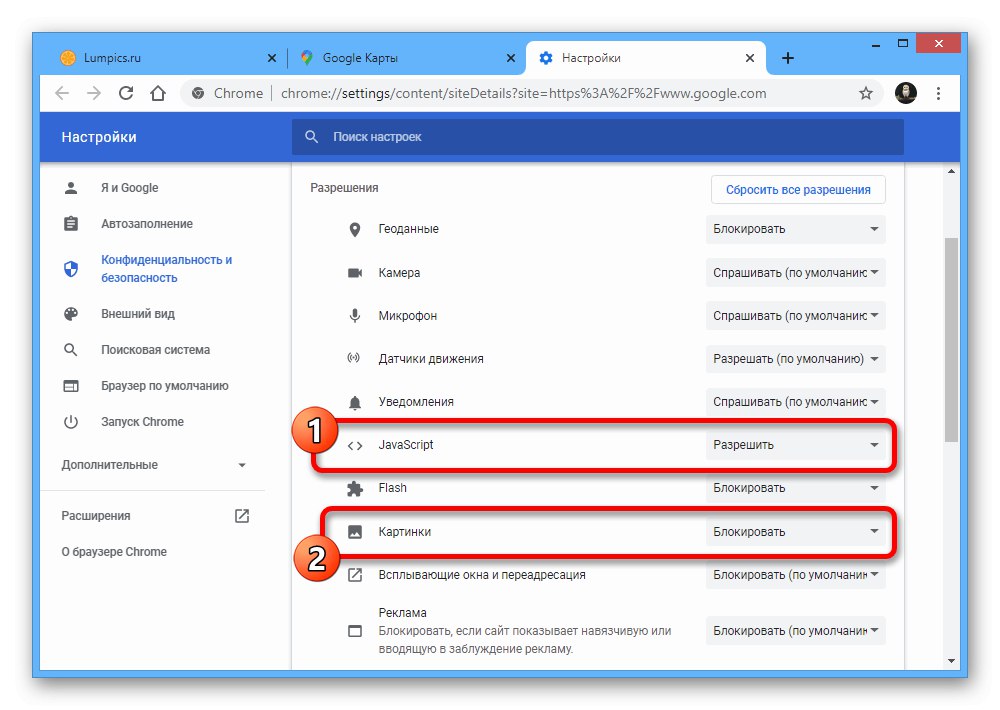Screen dimensions: 1000x710
Task: Go forward with the forward arrow
Action: (94, 93)
